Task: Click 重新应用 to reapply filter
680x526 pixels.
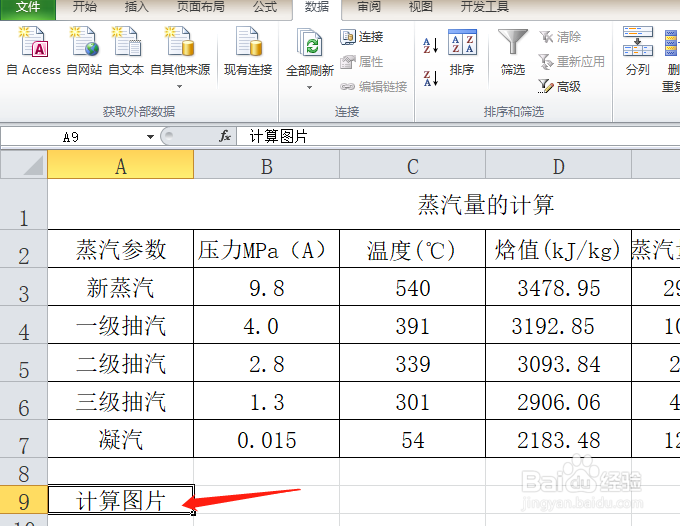Action: (x=572, y=62)
